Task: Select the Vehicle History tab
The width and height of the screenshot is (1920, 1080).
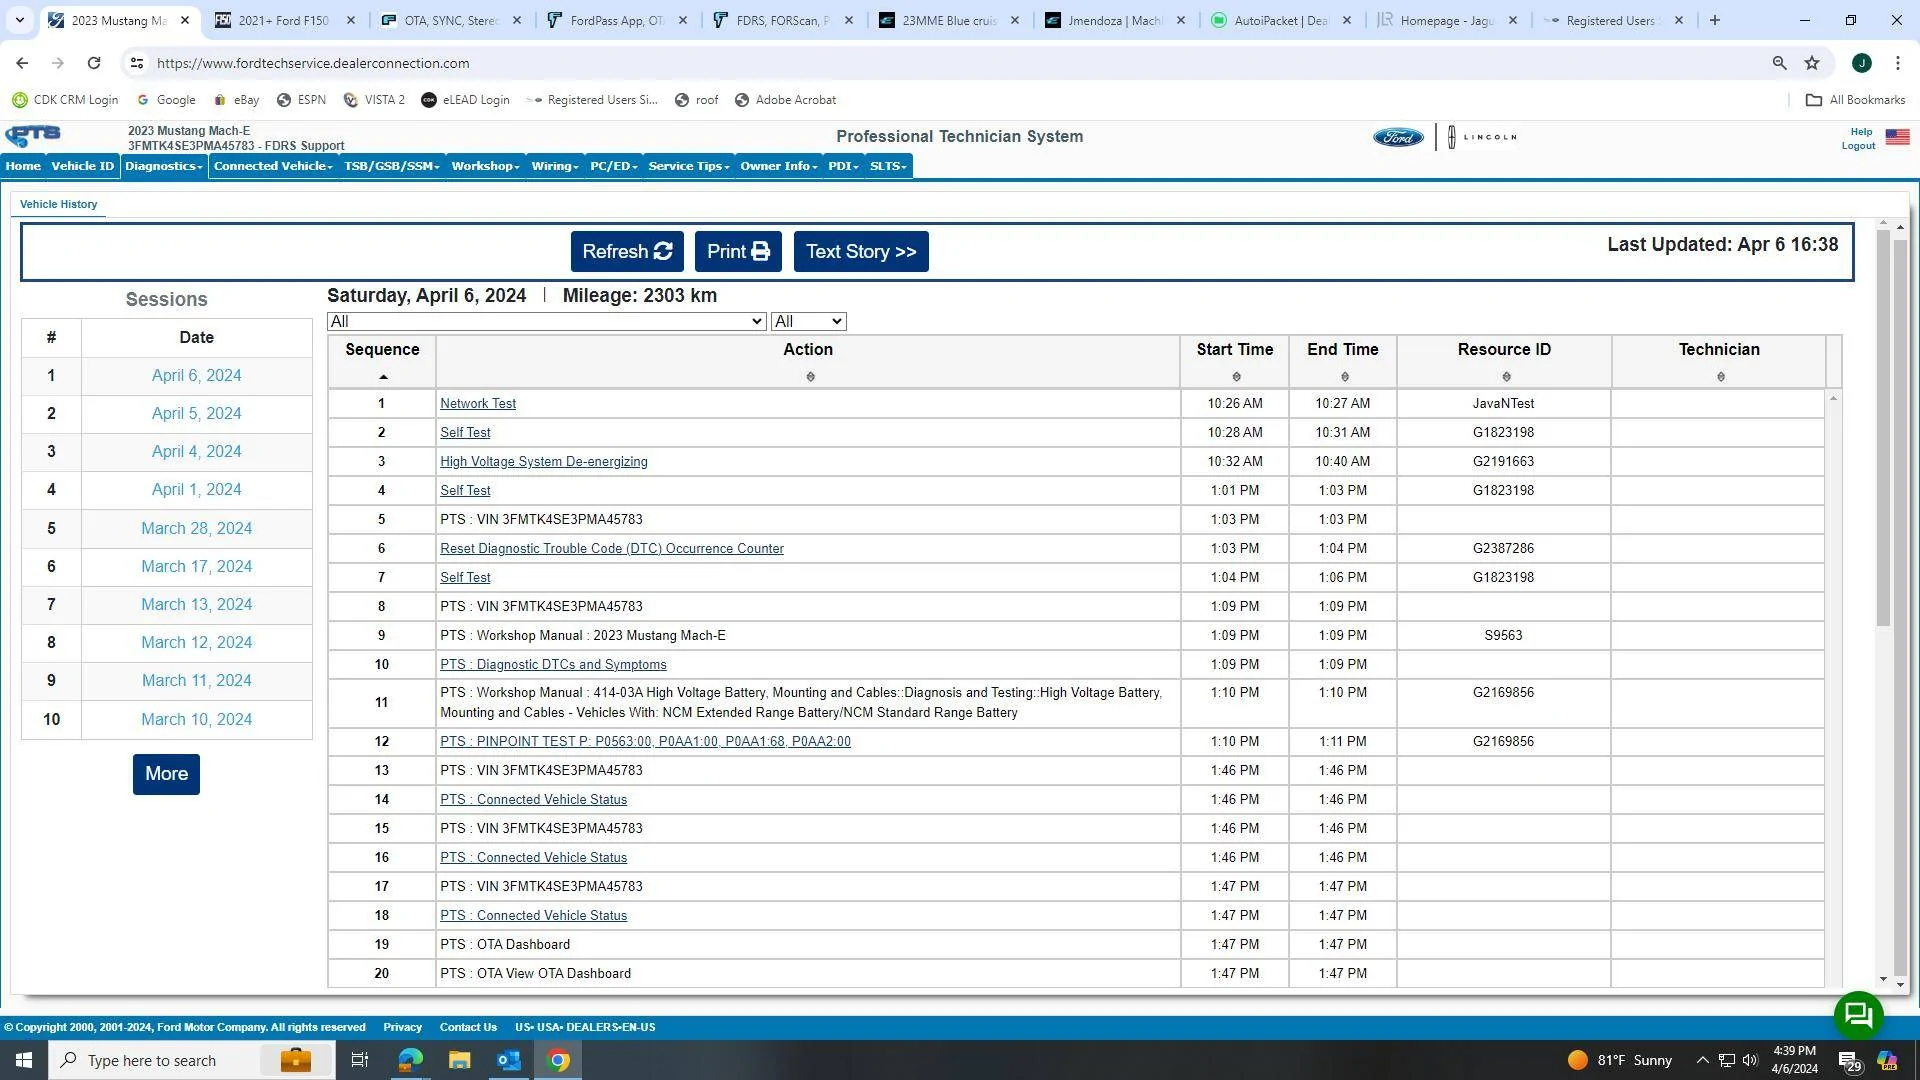Action: coord(58,204)
